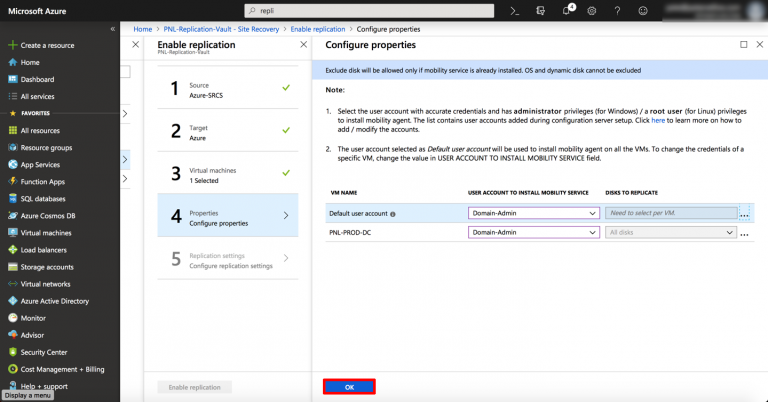Click Need to select per VM field
Viewport: 768px width, 402px height.
click(671, 213)
